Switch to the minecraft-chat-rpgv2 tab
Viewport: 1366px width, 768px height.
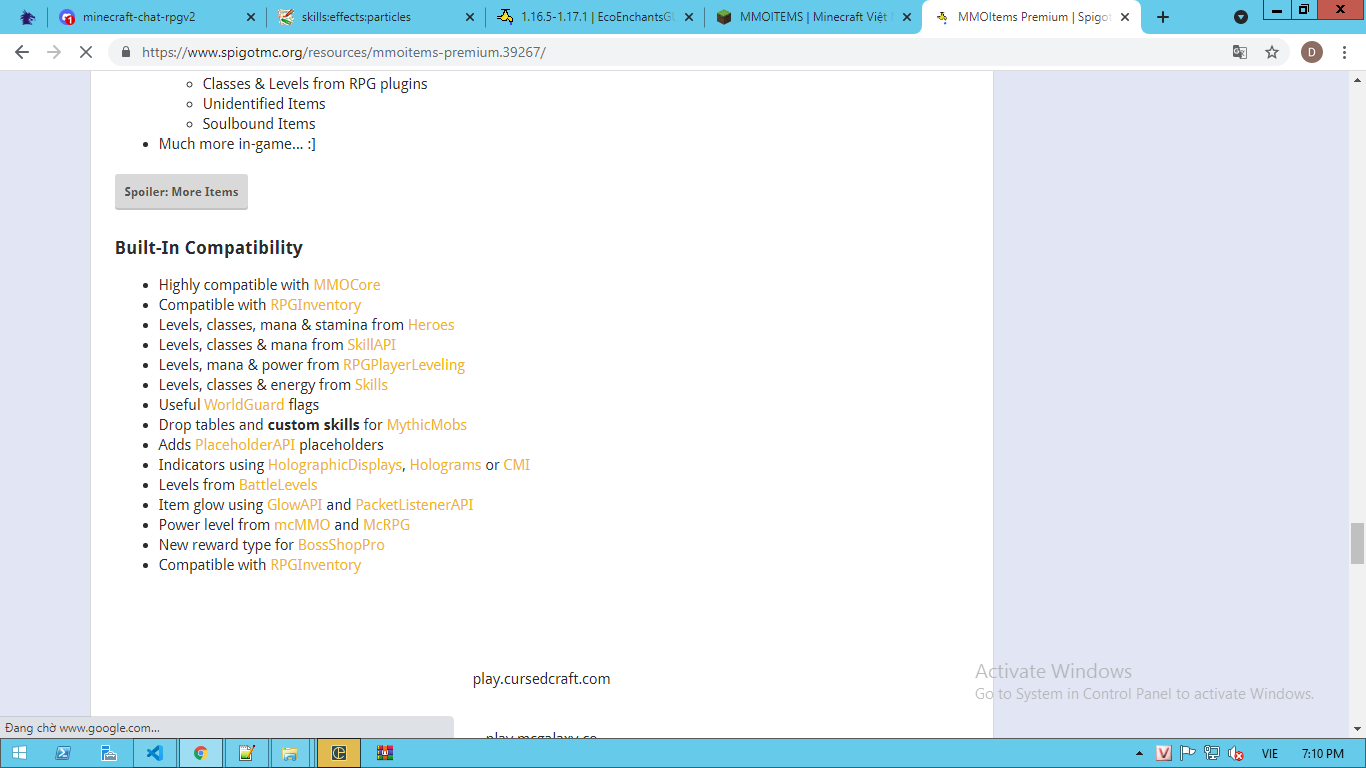coord(138,17)
